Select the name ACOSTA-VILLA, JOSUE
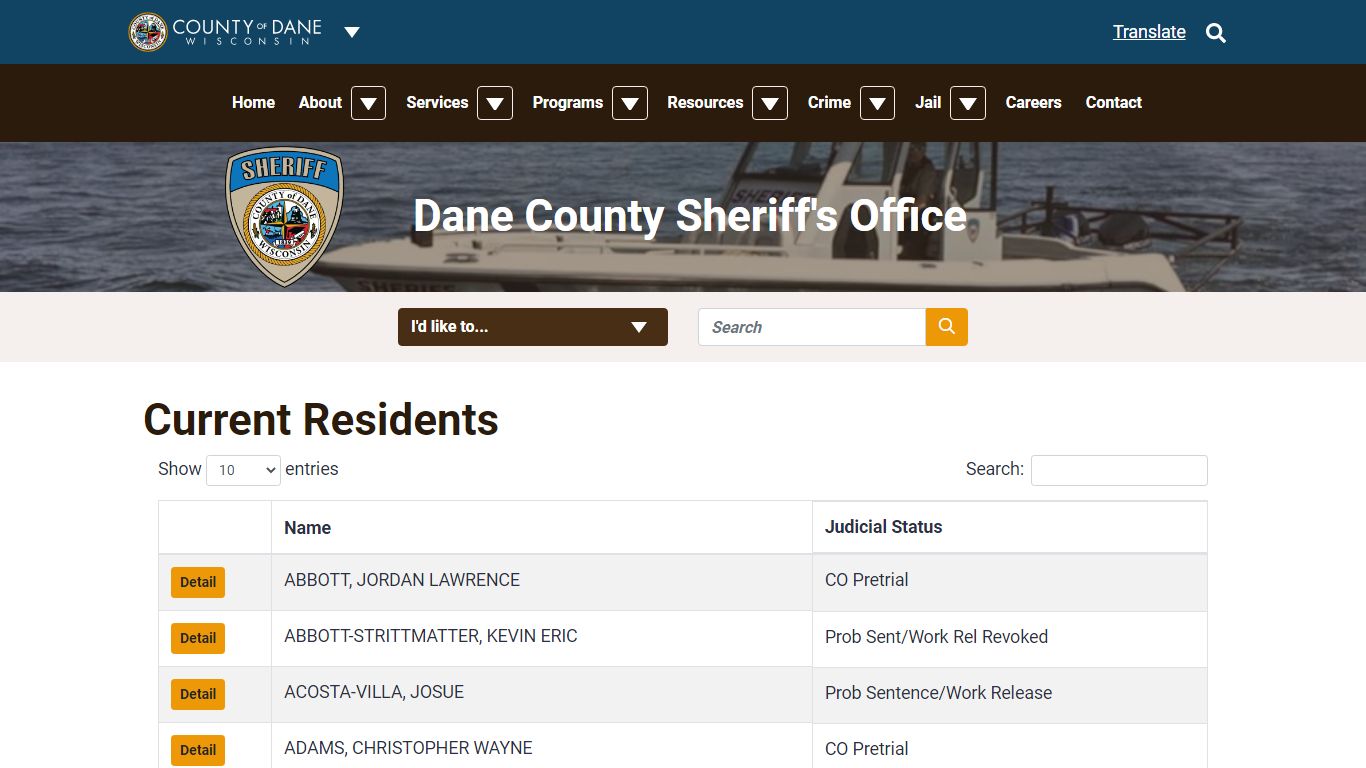 pos(374,692)
